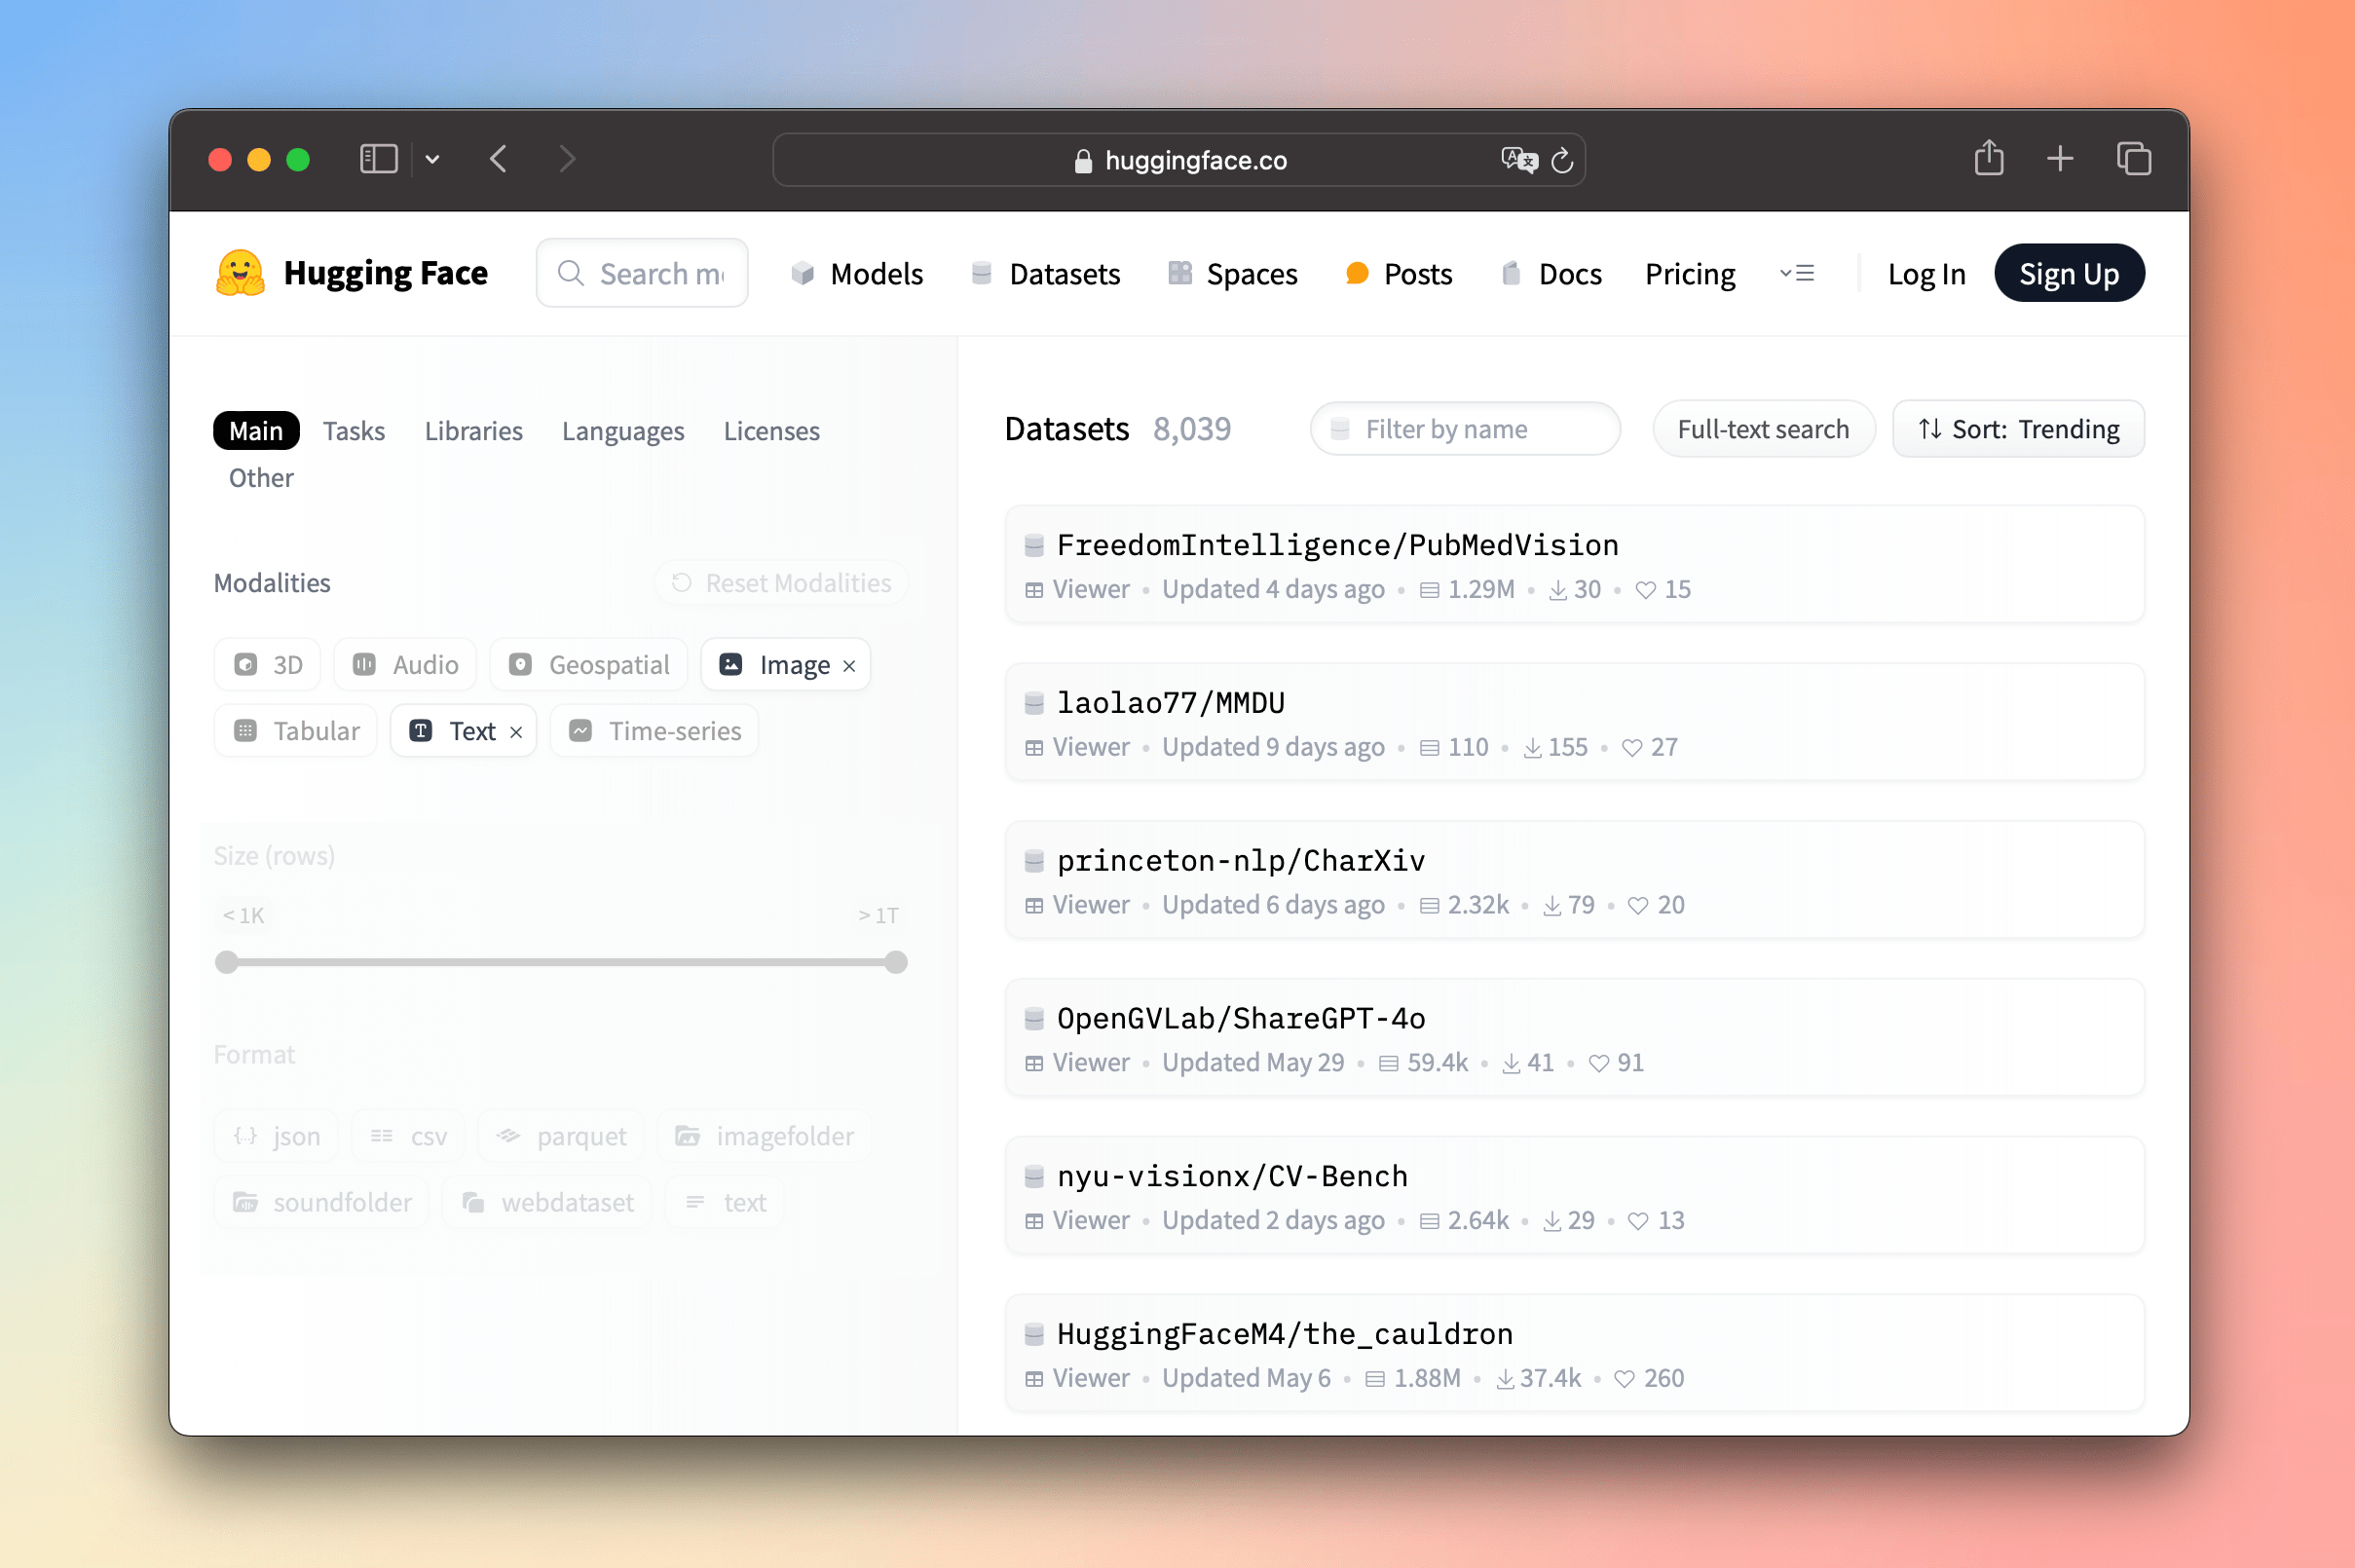Viewport: 2355px width, 1568px height.
Task: Click the Tabular modality filter icon
Action: click(246, 729)
